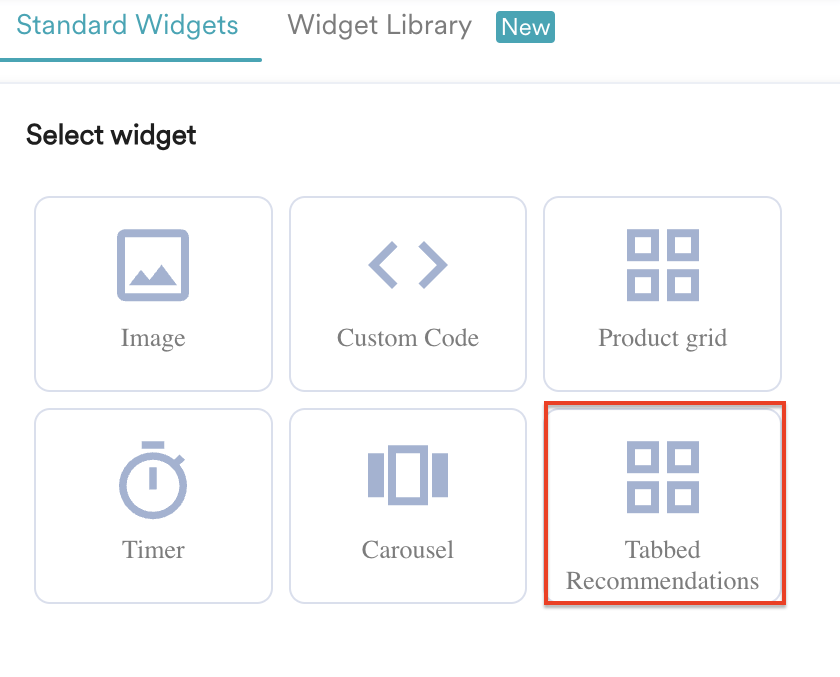Viewport: 840px width, 677px height.
Task: Choose the Image widget card
Action: tap(153, 293)
